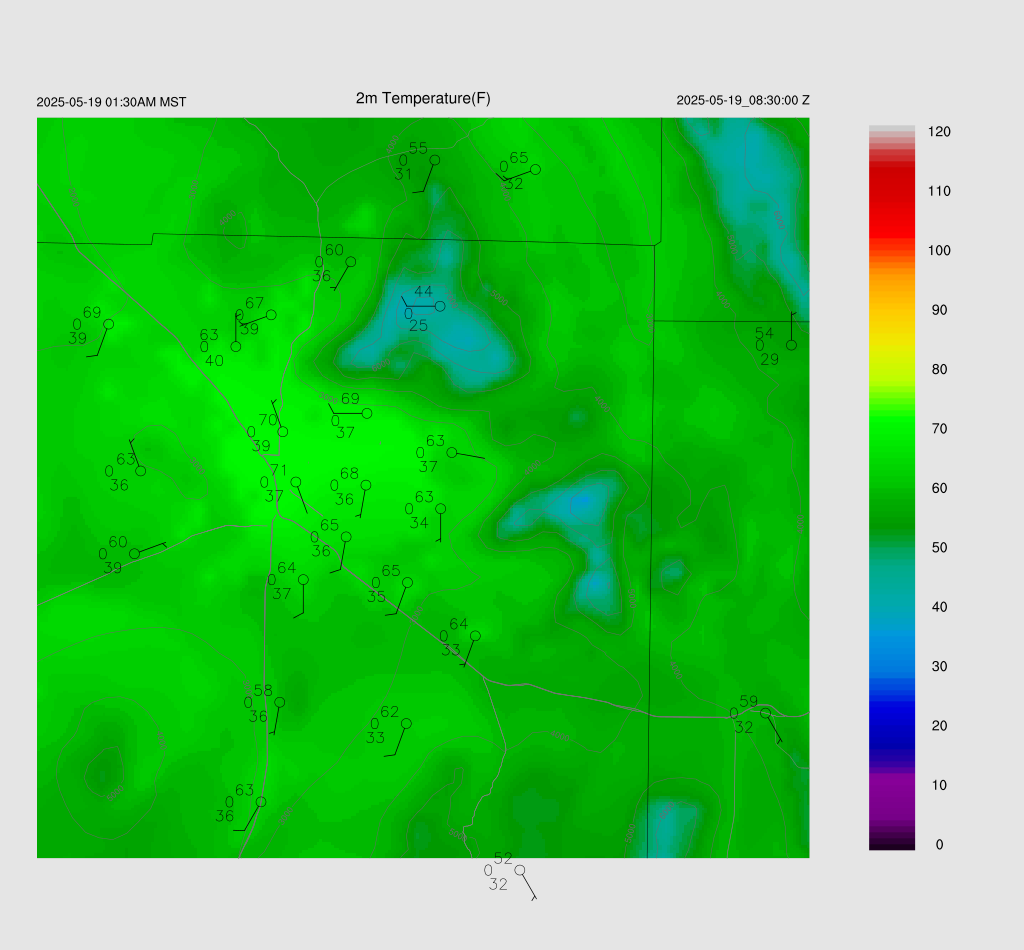
Task: Click the 90 label on the color scale
Action: click(939, 310)
